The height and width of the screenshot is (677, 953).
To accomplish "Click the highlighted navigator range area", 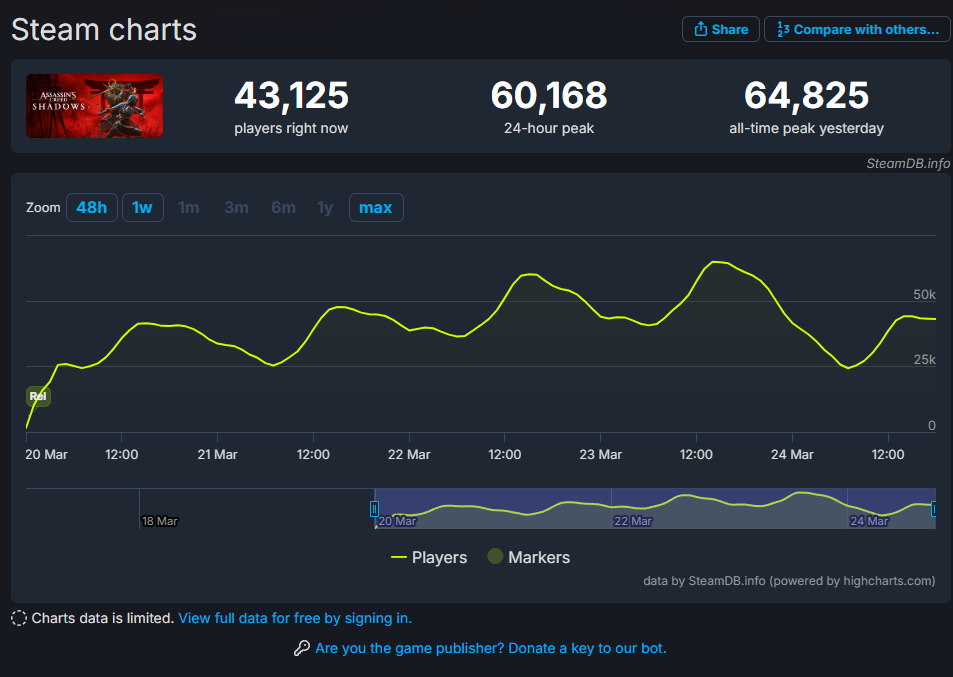I will pos(655,509).
